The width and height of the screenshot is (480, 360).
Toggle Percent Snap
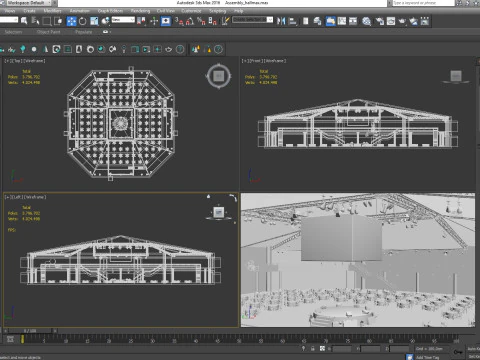point(201,21)
